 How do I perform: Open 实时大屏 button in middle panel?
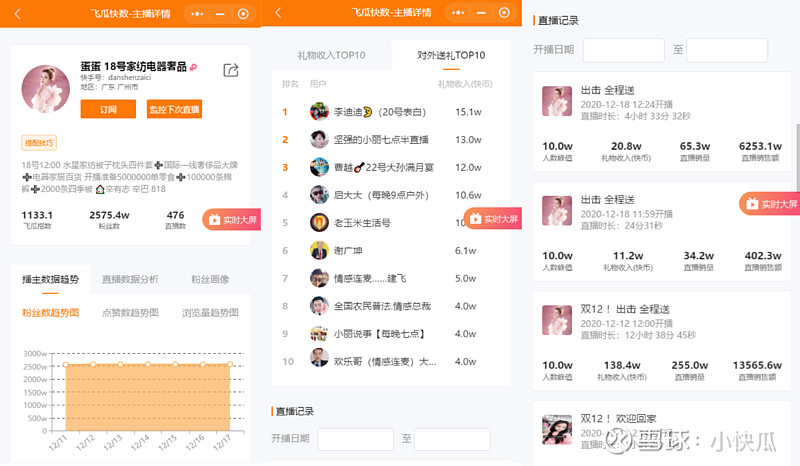click(493, 219)
